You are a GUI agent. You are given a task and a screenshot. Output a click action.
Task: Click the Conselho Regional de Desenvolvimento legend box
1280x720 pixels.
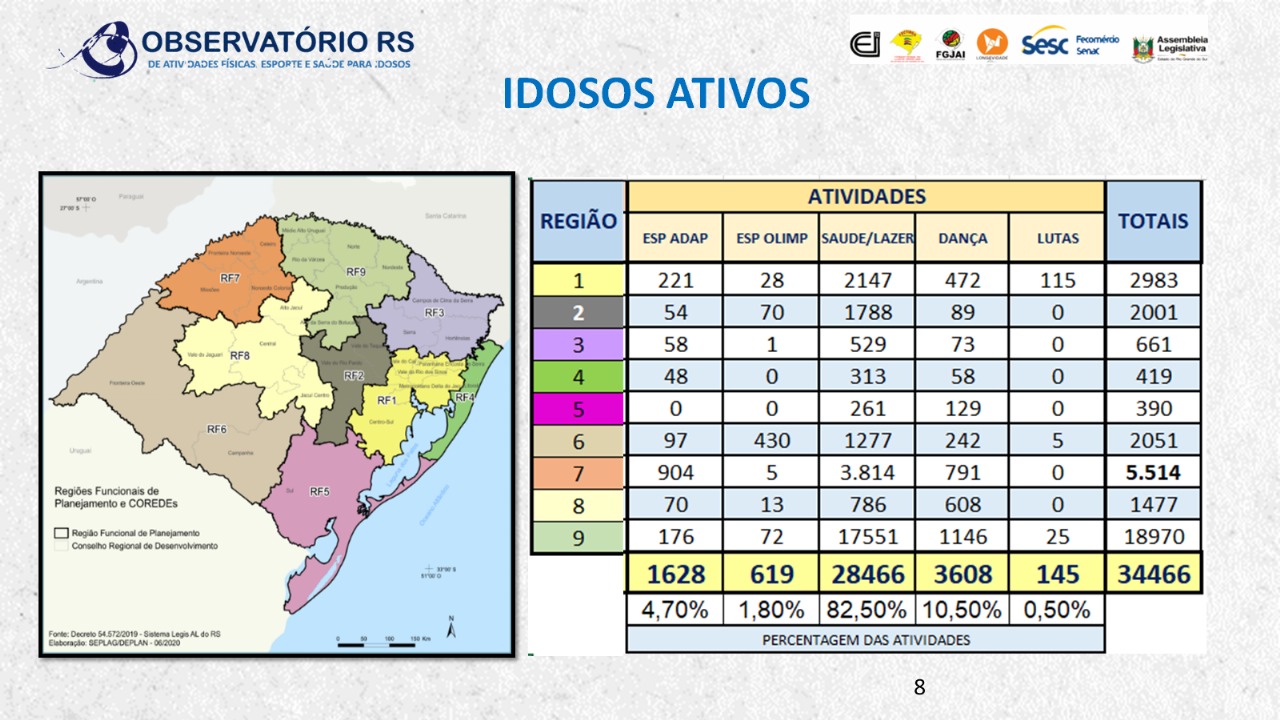(x=59, y=547)
